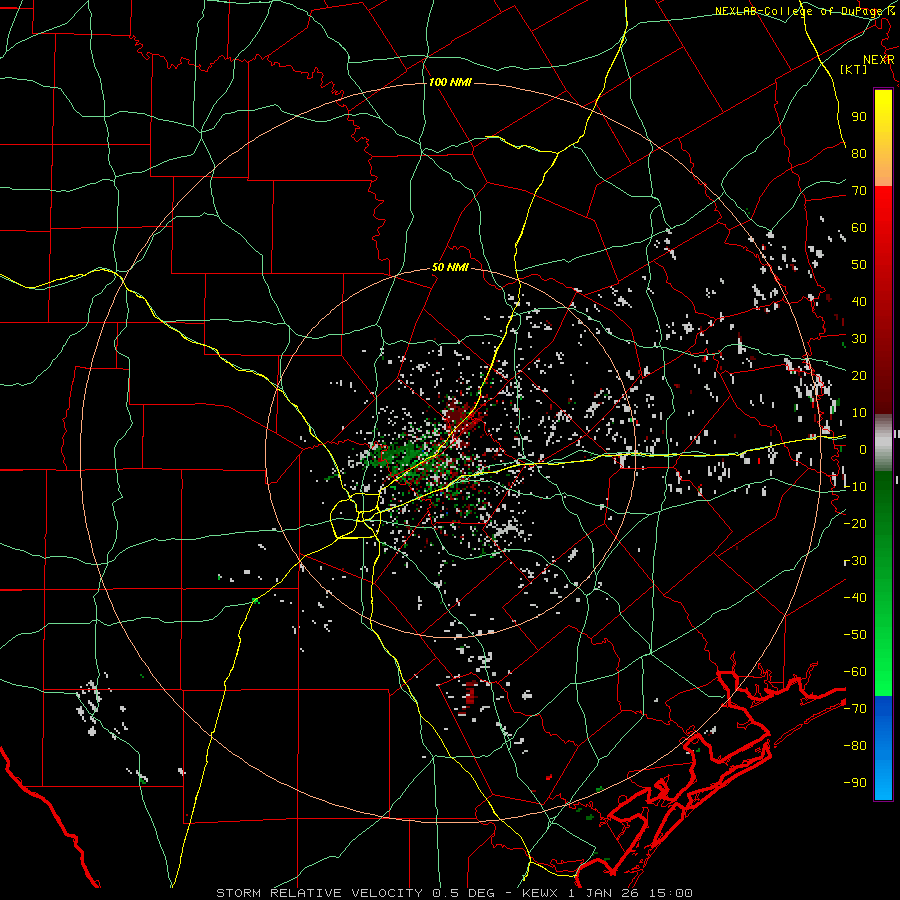The height and width of the screenshot is (900, 900).
Task: Click the -90 value on the velocity scale
Action: (x=855, y=783)
